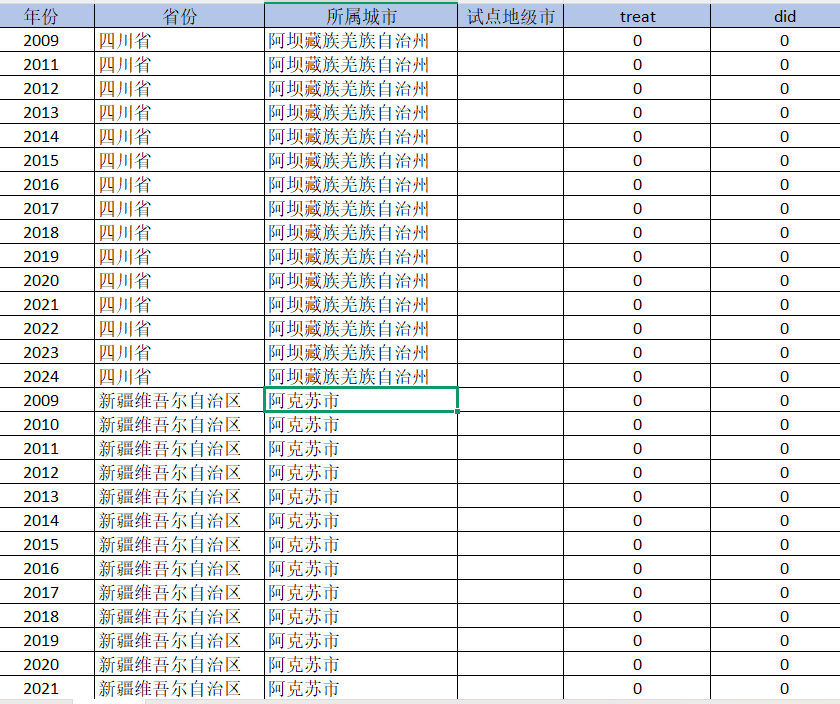The height and width of the screenshot is (704, 840).
Task: Select did value for 阿坝藏族羌族自治州 2009
Action: (x=784, y=40)
